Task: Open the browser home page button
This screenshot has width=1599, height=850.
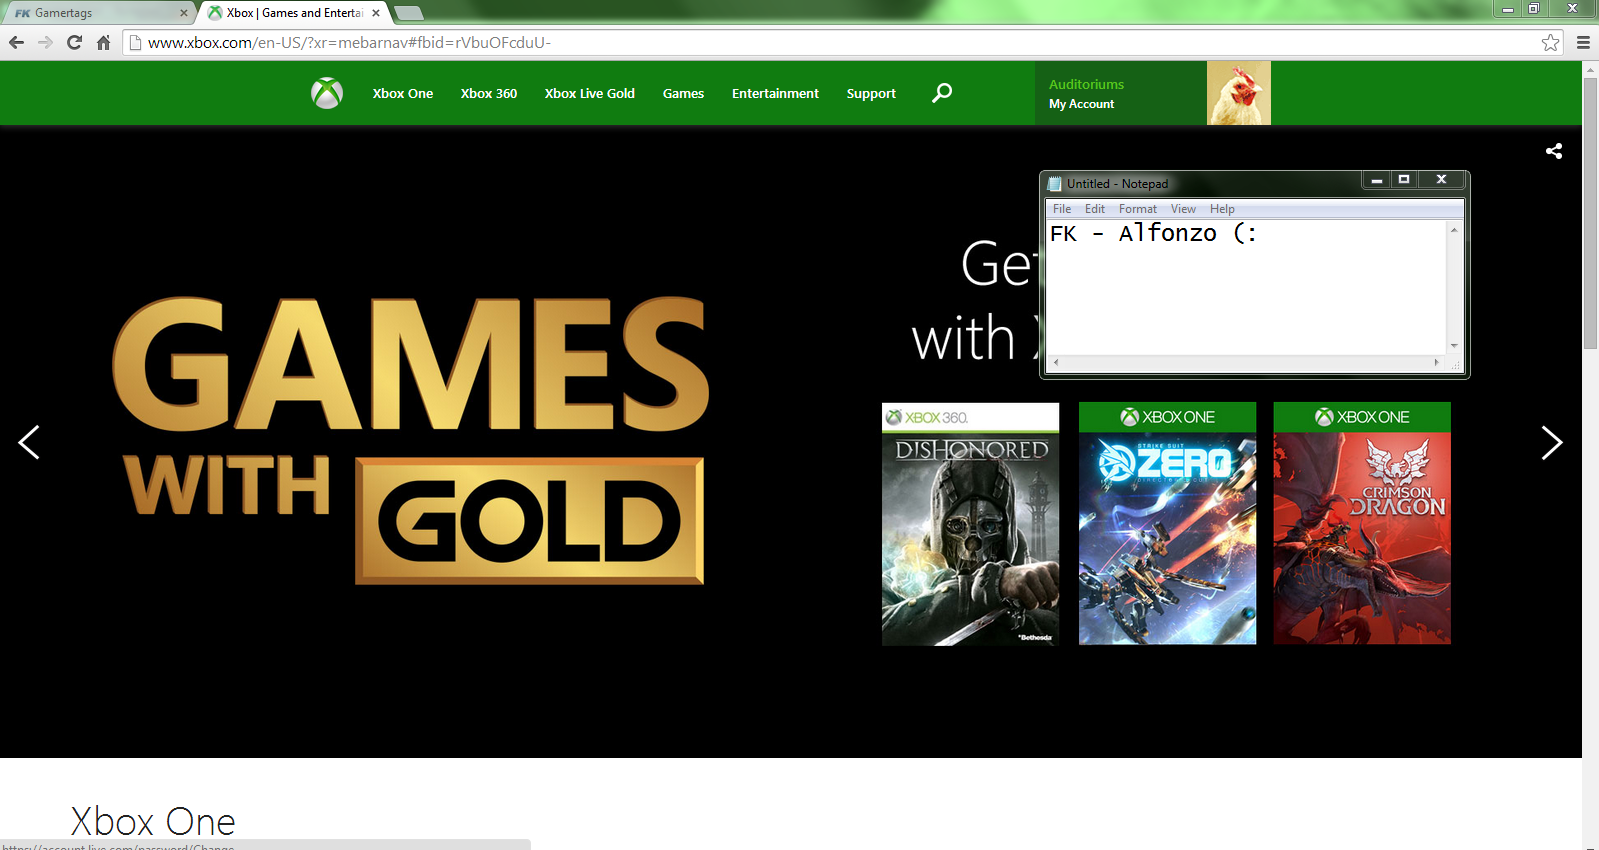Action: click(x=103, y=42)
